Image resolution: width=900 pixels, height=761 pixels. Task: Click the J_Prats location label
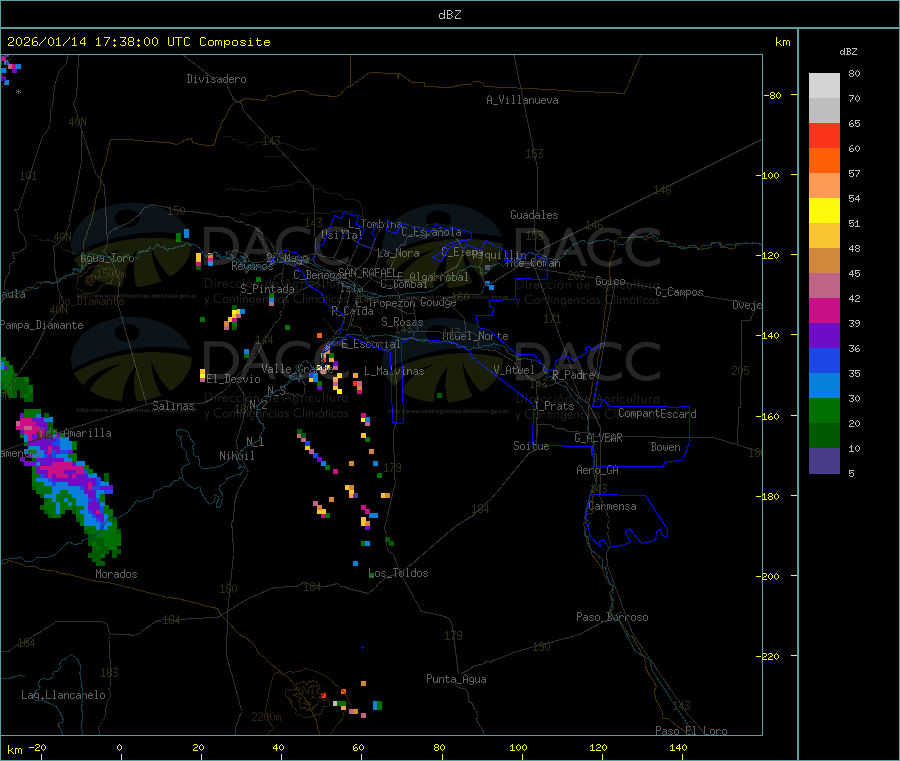click(x=554, y=406)
